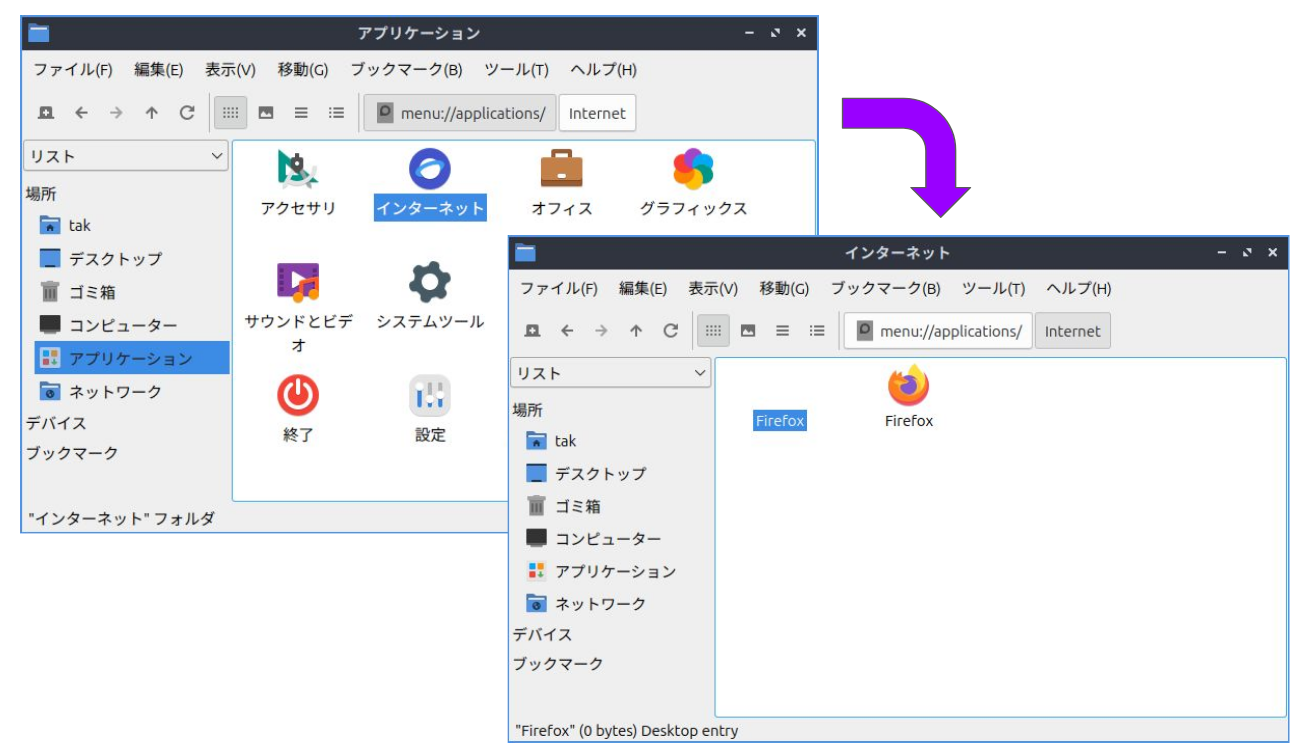Open the サウンドとビデオ category icon

click(x=297, y=283)
